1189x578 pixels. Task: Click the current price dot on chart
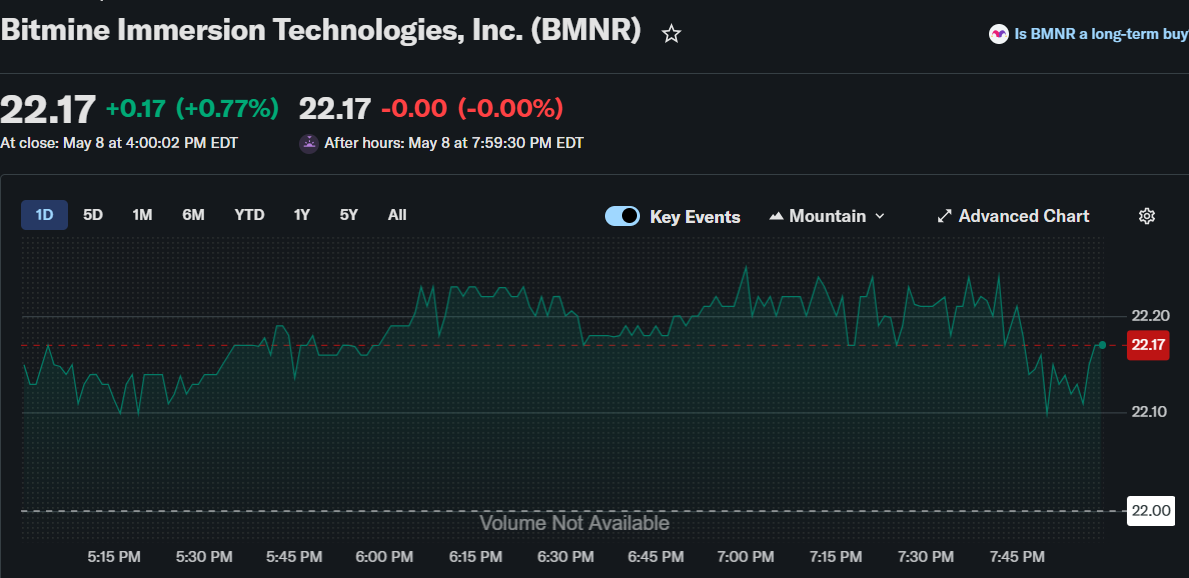click(1102, 345)
